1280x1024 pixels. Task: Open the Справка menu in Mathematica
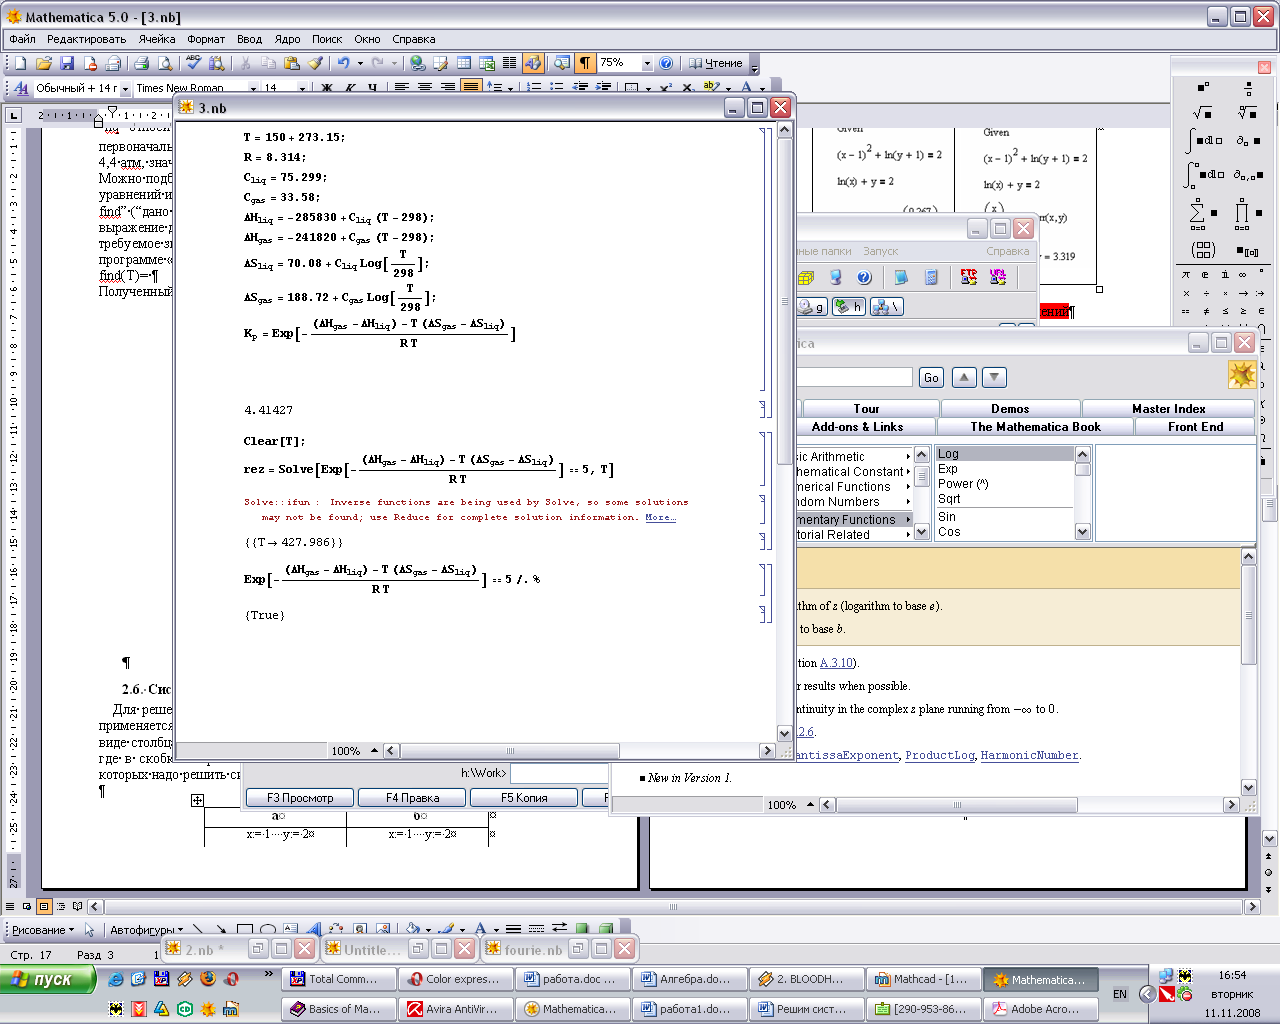click(x=414, y=39)
